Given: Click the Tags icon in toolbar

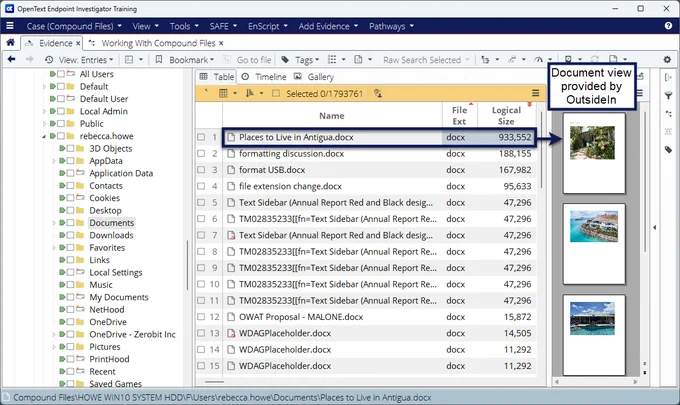Looking at the screenshot, I should pyautogui.click(x=285, y=60).
